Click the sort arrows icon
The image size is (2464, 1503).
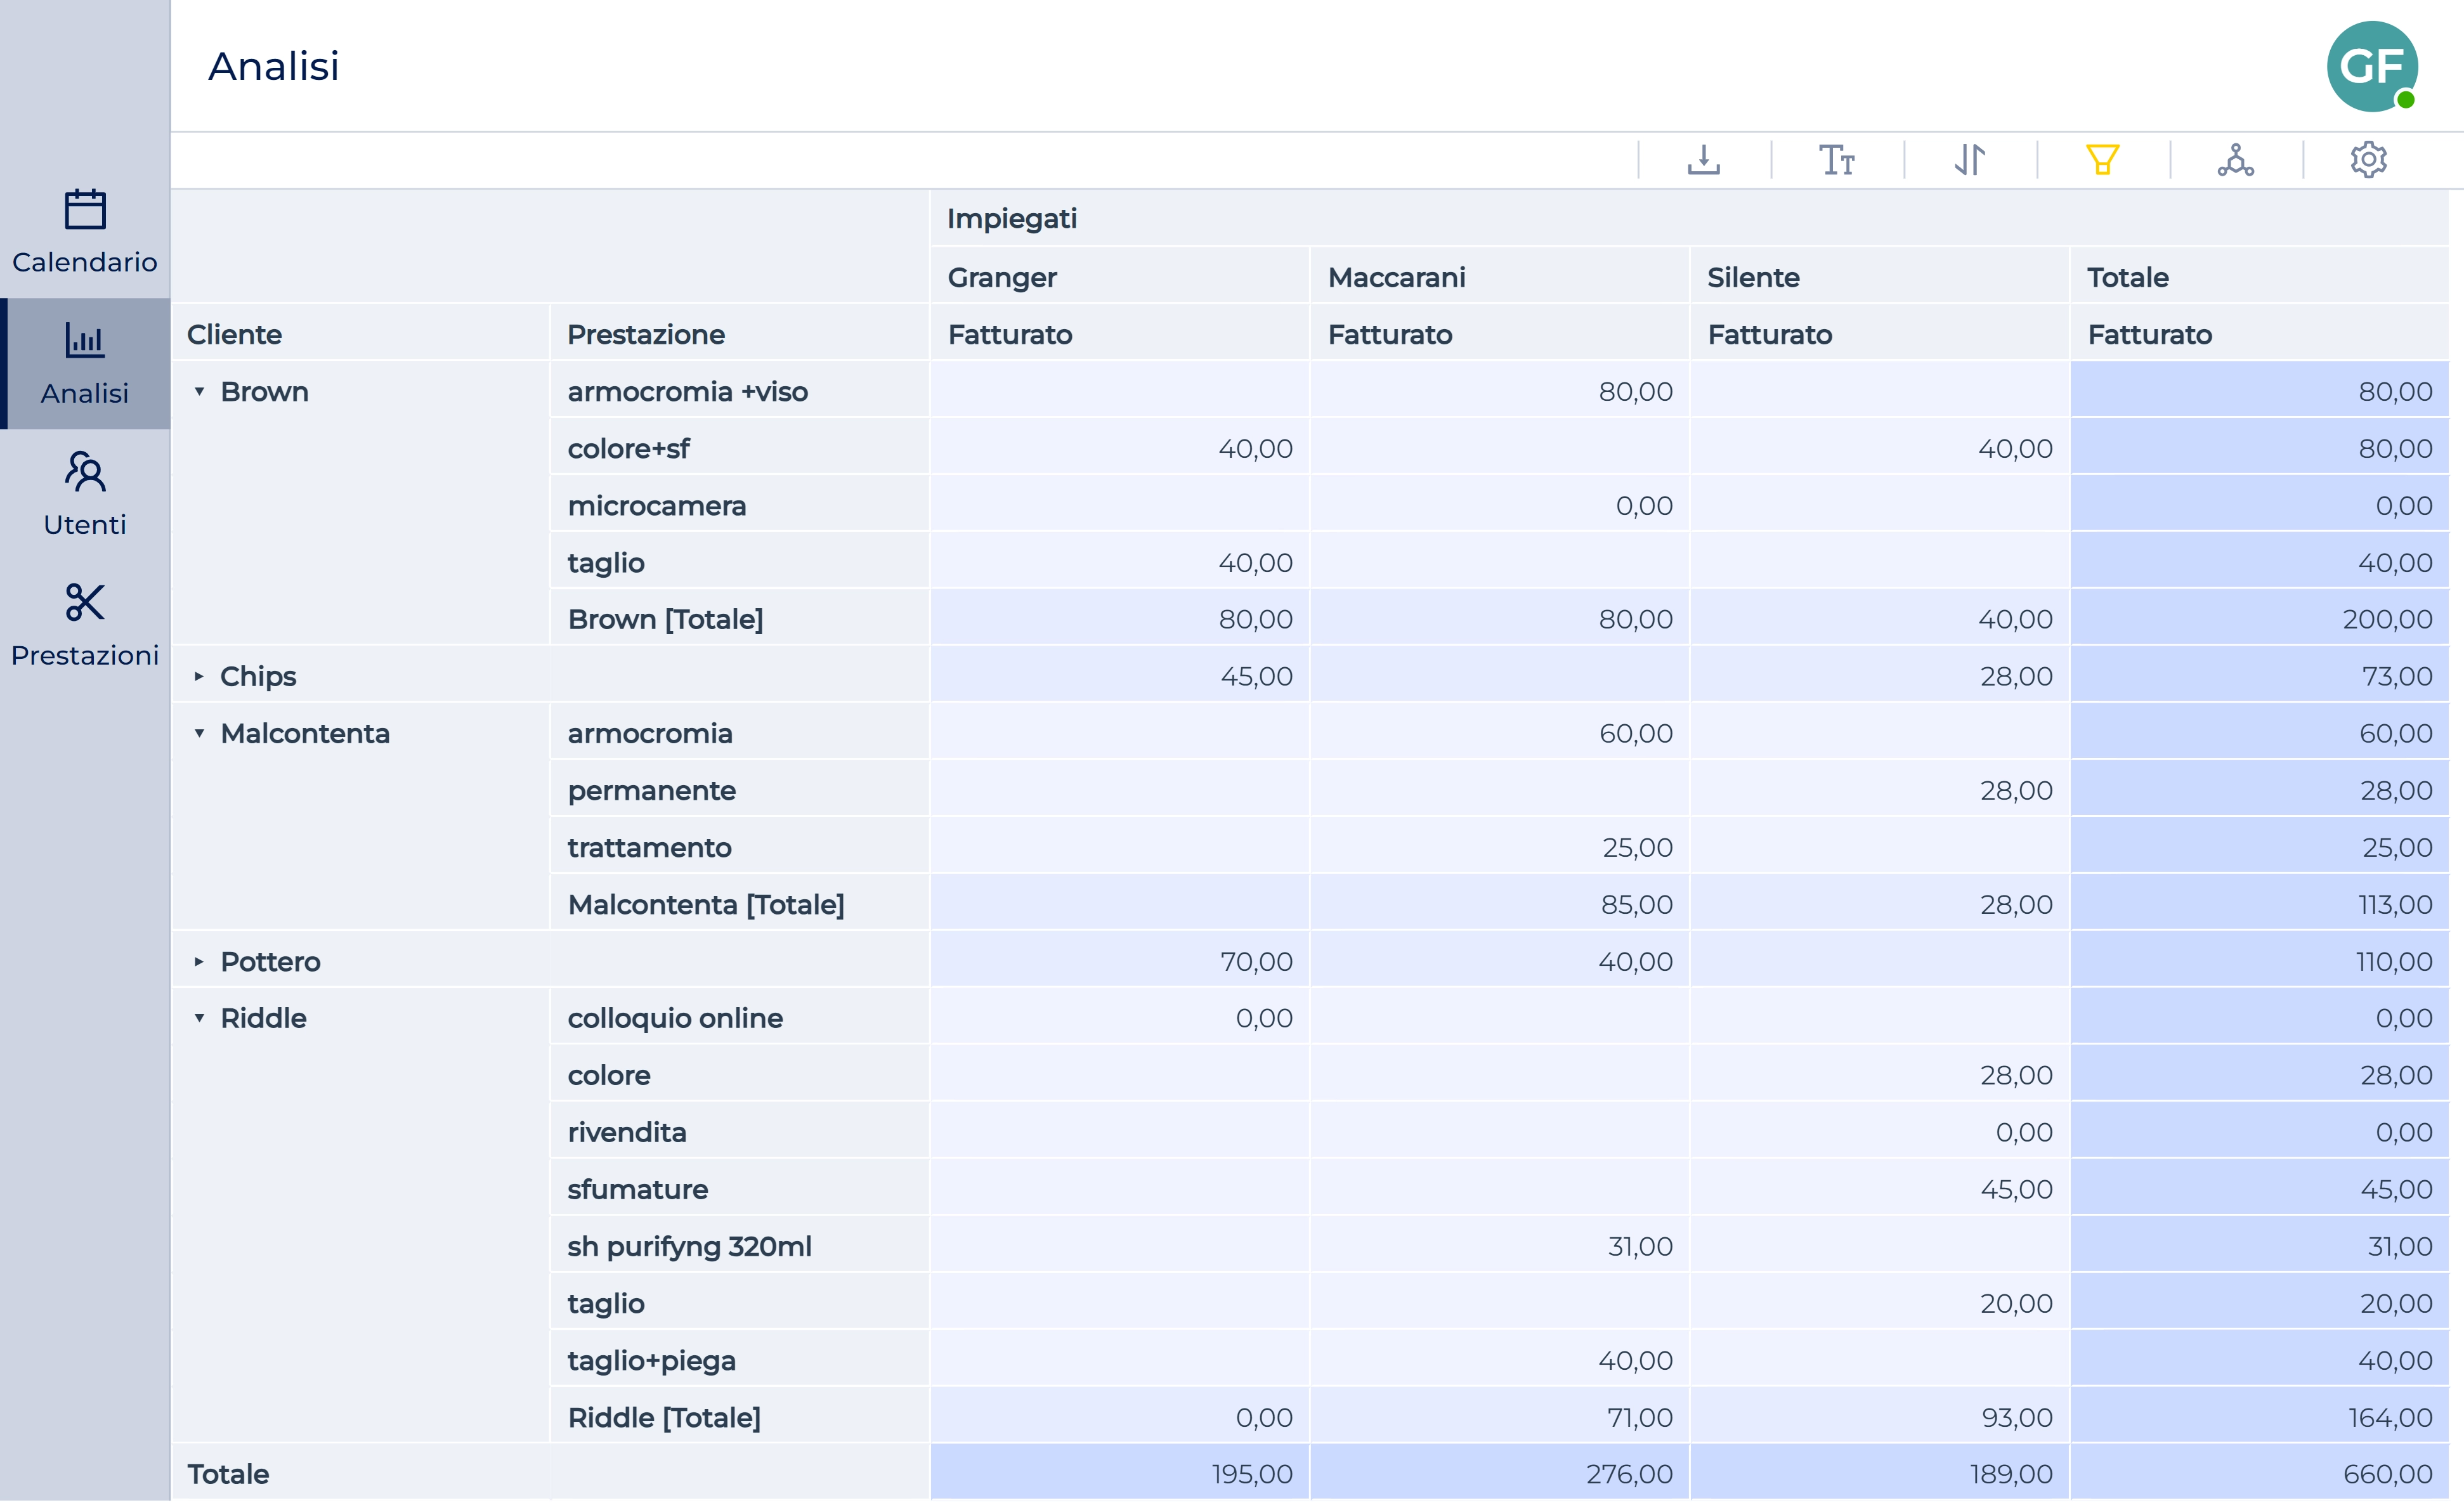(x=1969, y=160)
